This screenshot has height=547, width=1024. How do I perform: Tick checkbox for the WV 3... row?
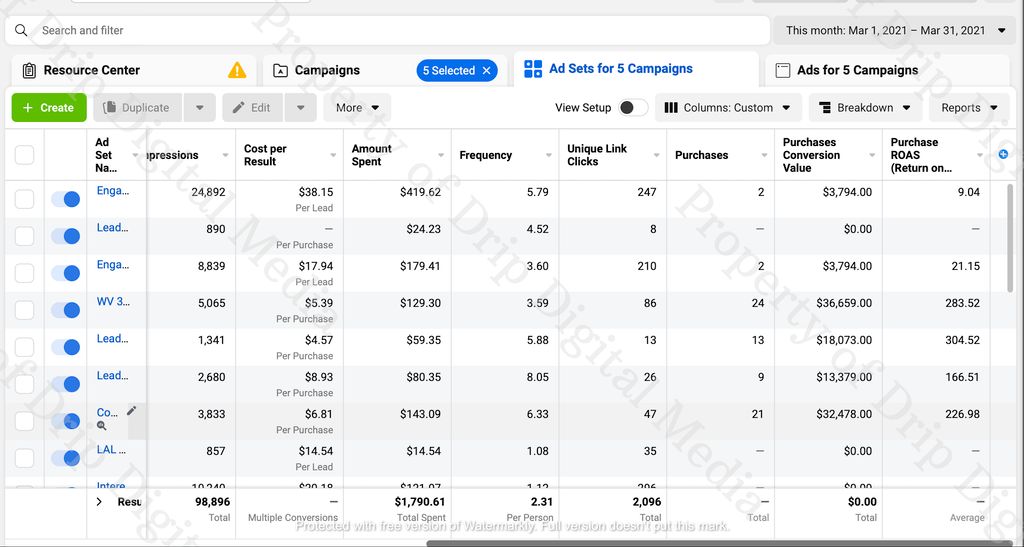[x=24, y=310]
